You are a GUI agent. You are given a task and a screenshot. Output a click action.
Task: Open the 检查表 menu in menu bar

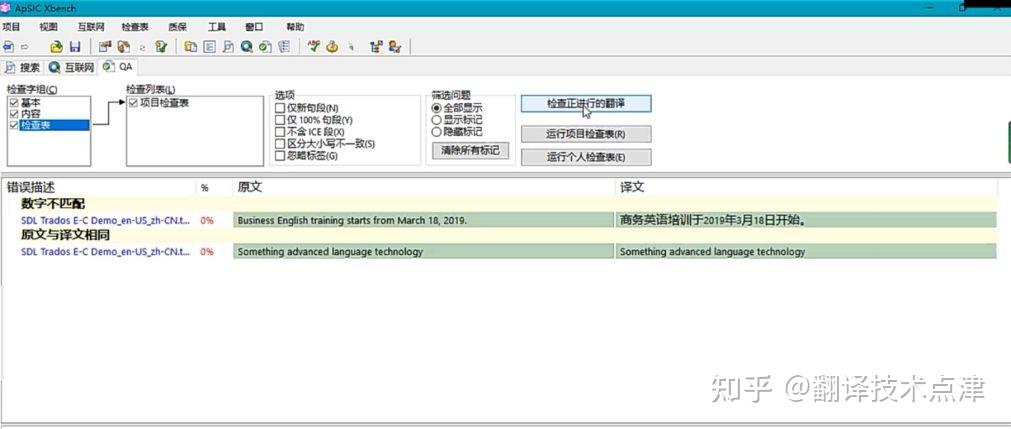[135, 27]
